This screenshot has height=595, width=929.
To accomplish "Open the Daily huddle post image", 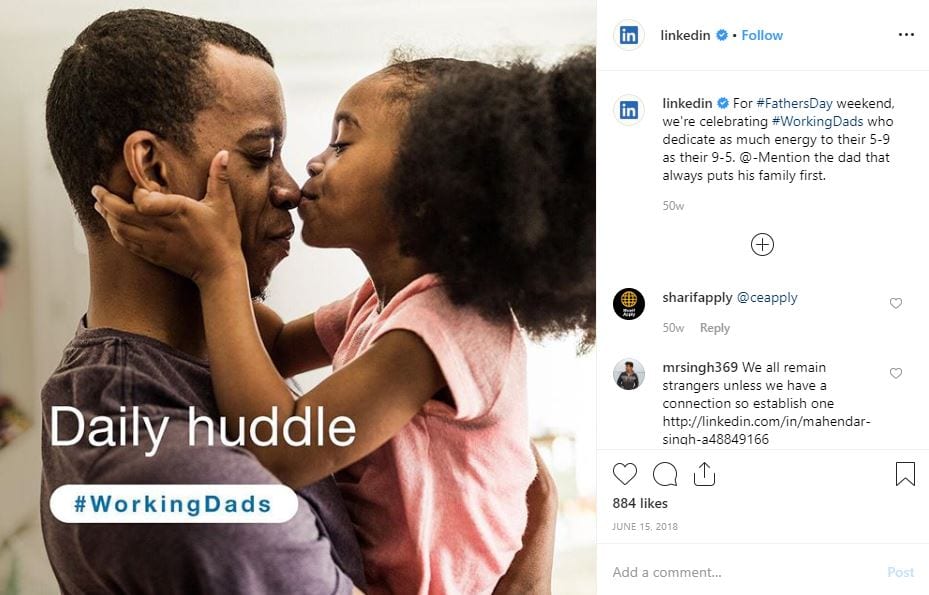I will (x=298, y=298).
